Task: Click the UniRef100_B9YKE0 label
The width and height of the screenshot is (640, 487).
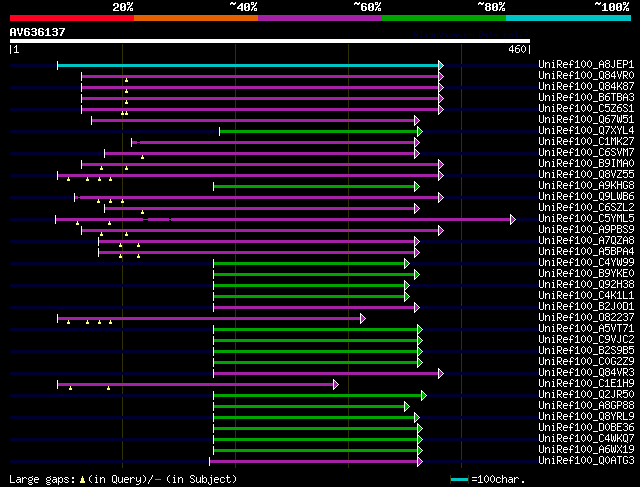Action: coord(586,274)
